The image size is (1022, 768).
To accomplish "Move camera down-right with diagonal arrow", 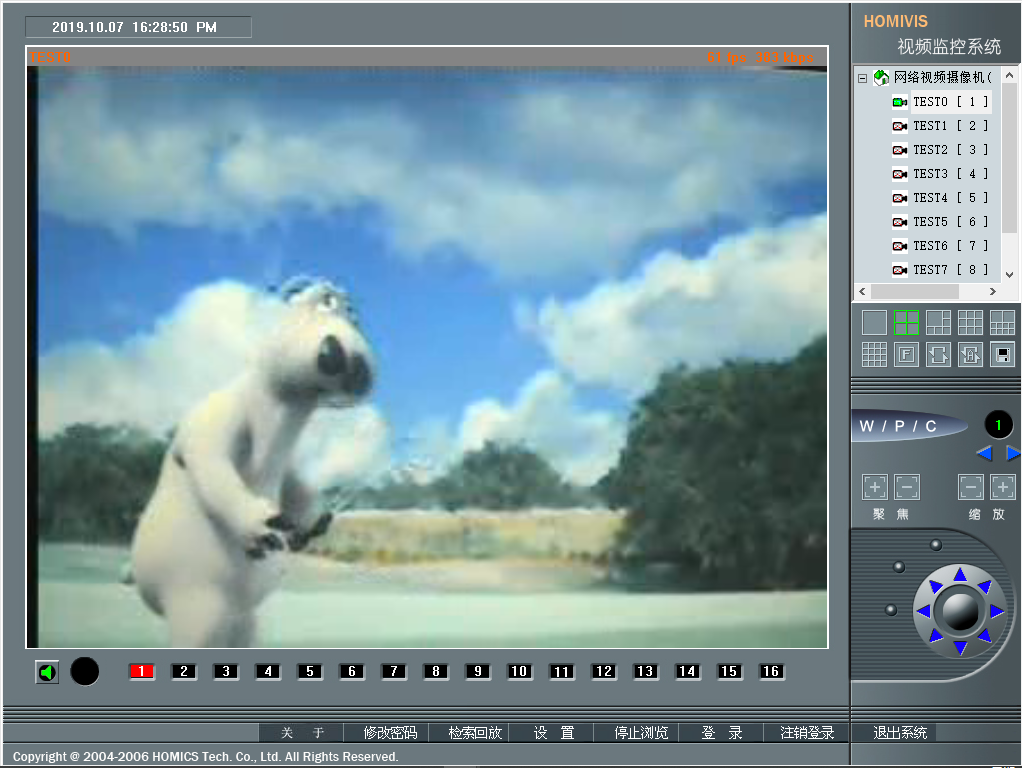I will pyautogui.click(x=985, y=635).
